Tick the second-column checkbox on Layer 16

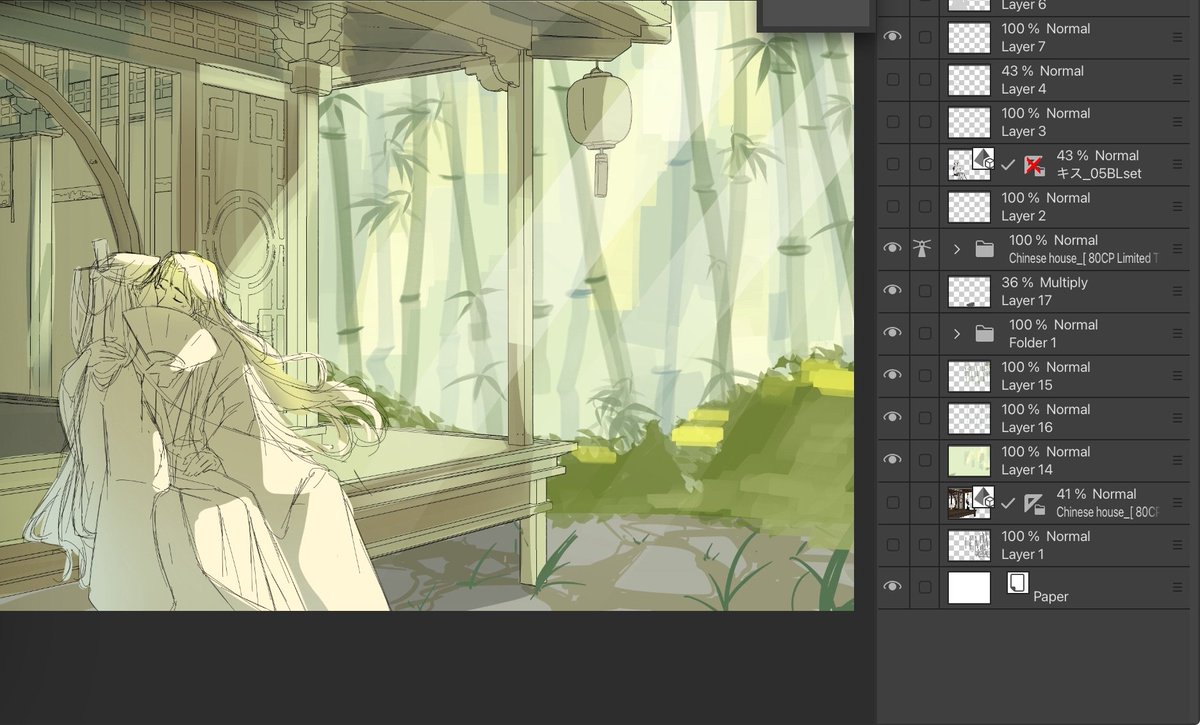[925, 418]
